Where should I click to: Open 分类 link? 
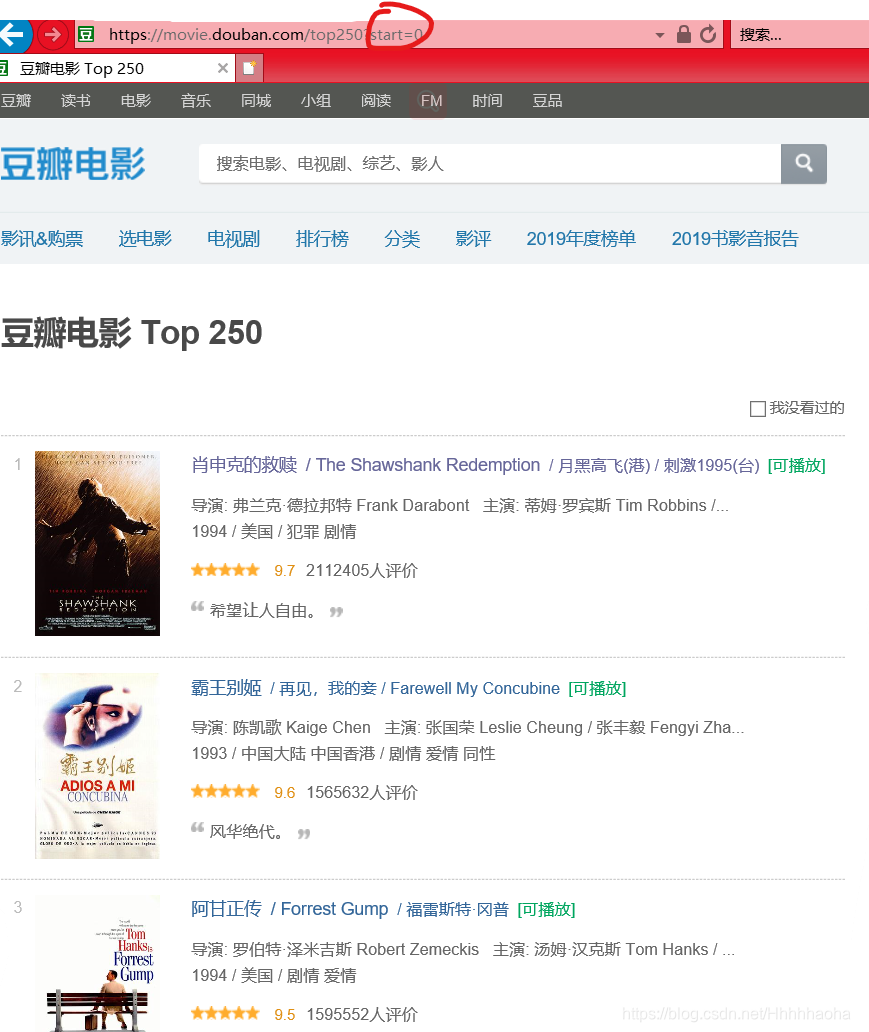pyautogui.click(x=402, y=238)
